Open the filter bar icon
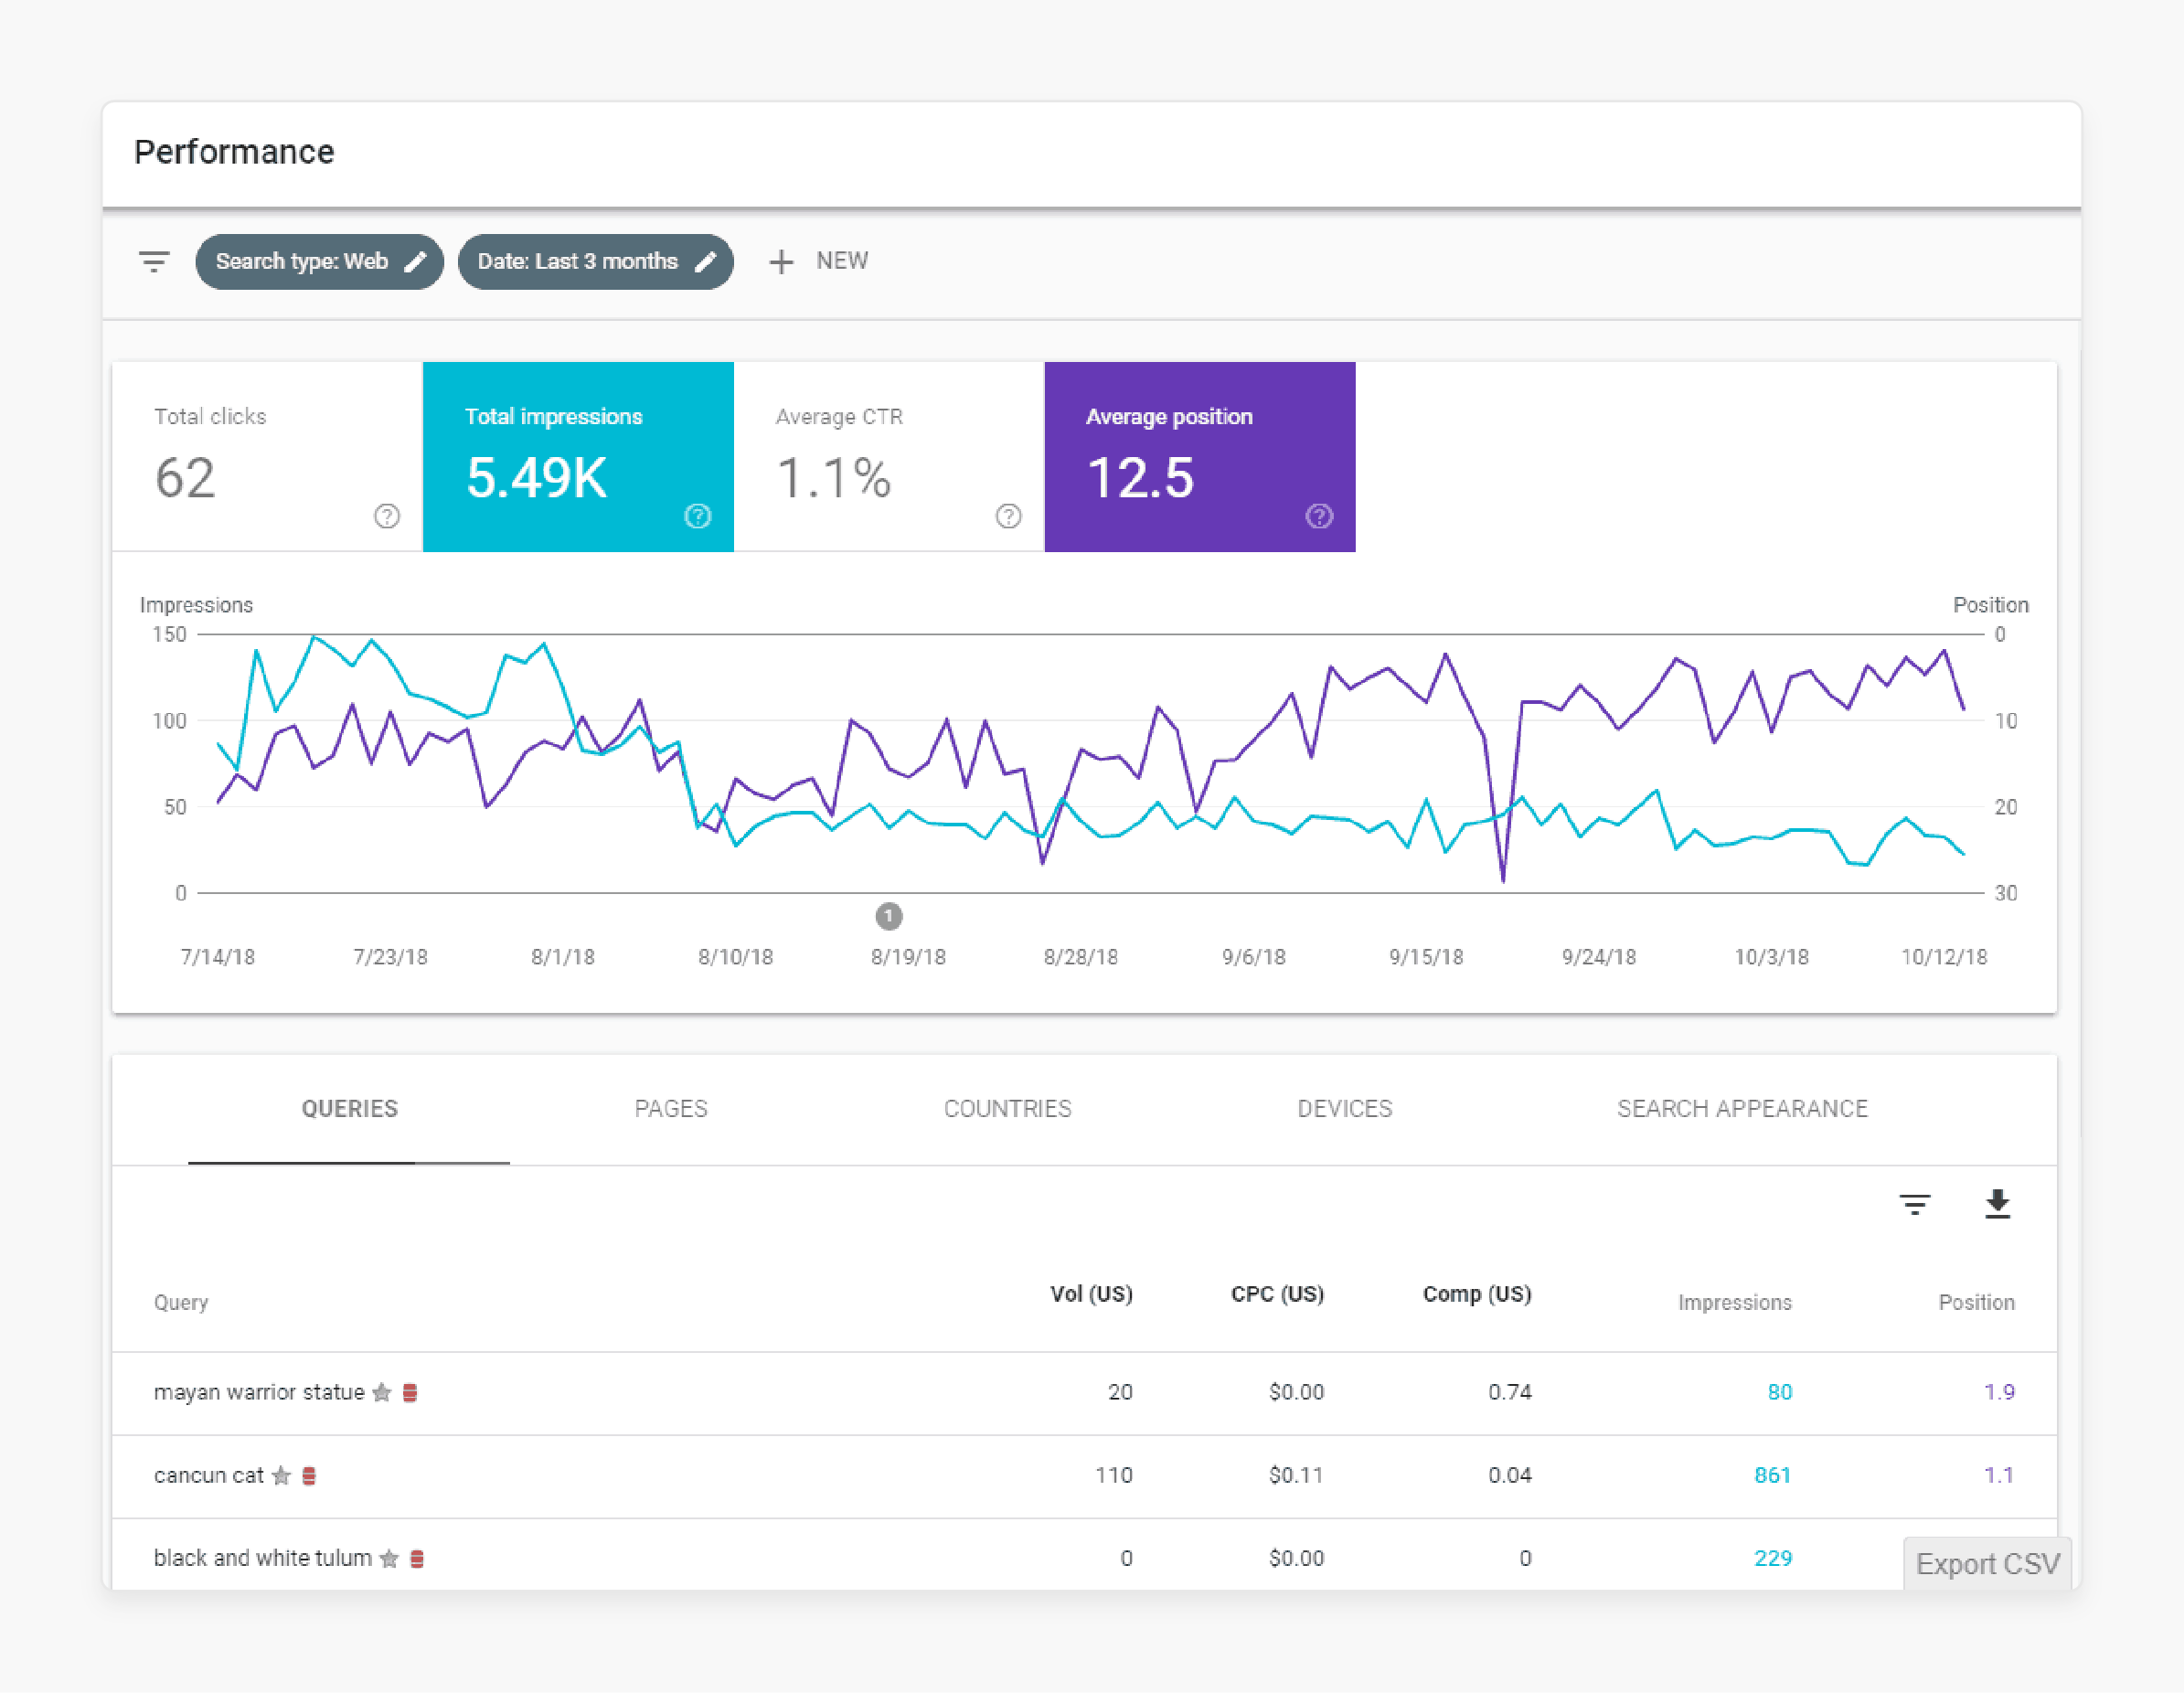Image resolution: width=2184 pixels, height=1693 pixels. (154, 262)
